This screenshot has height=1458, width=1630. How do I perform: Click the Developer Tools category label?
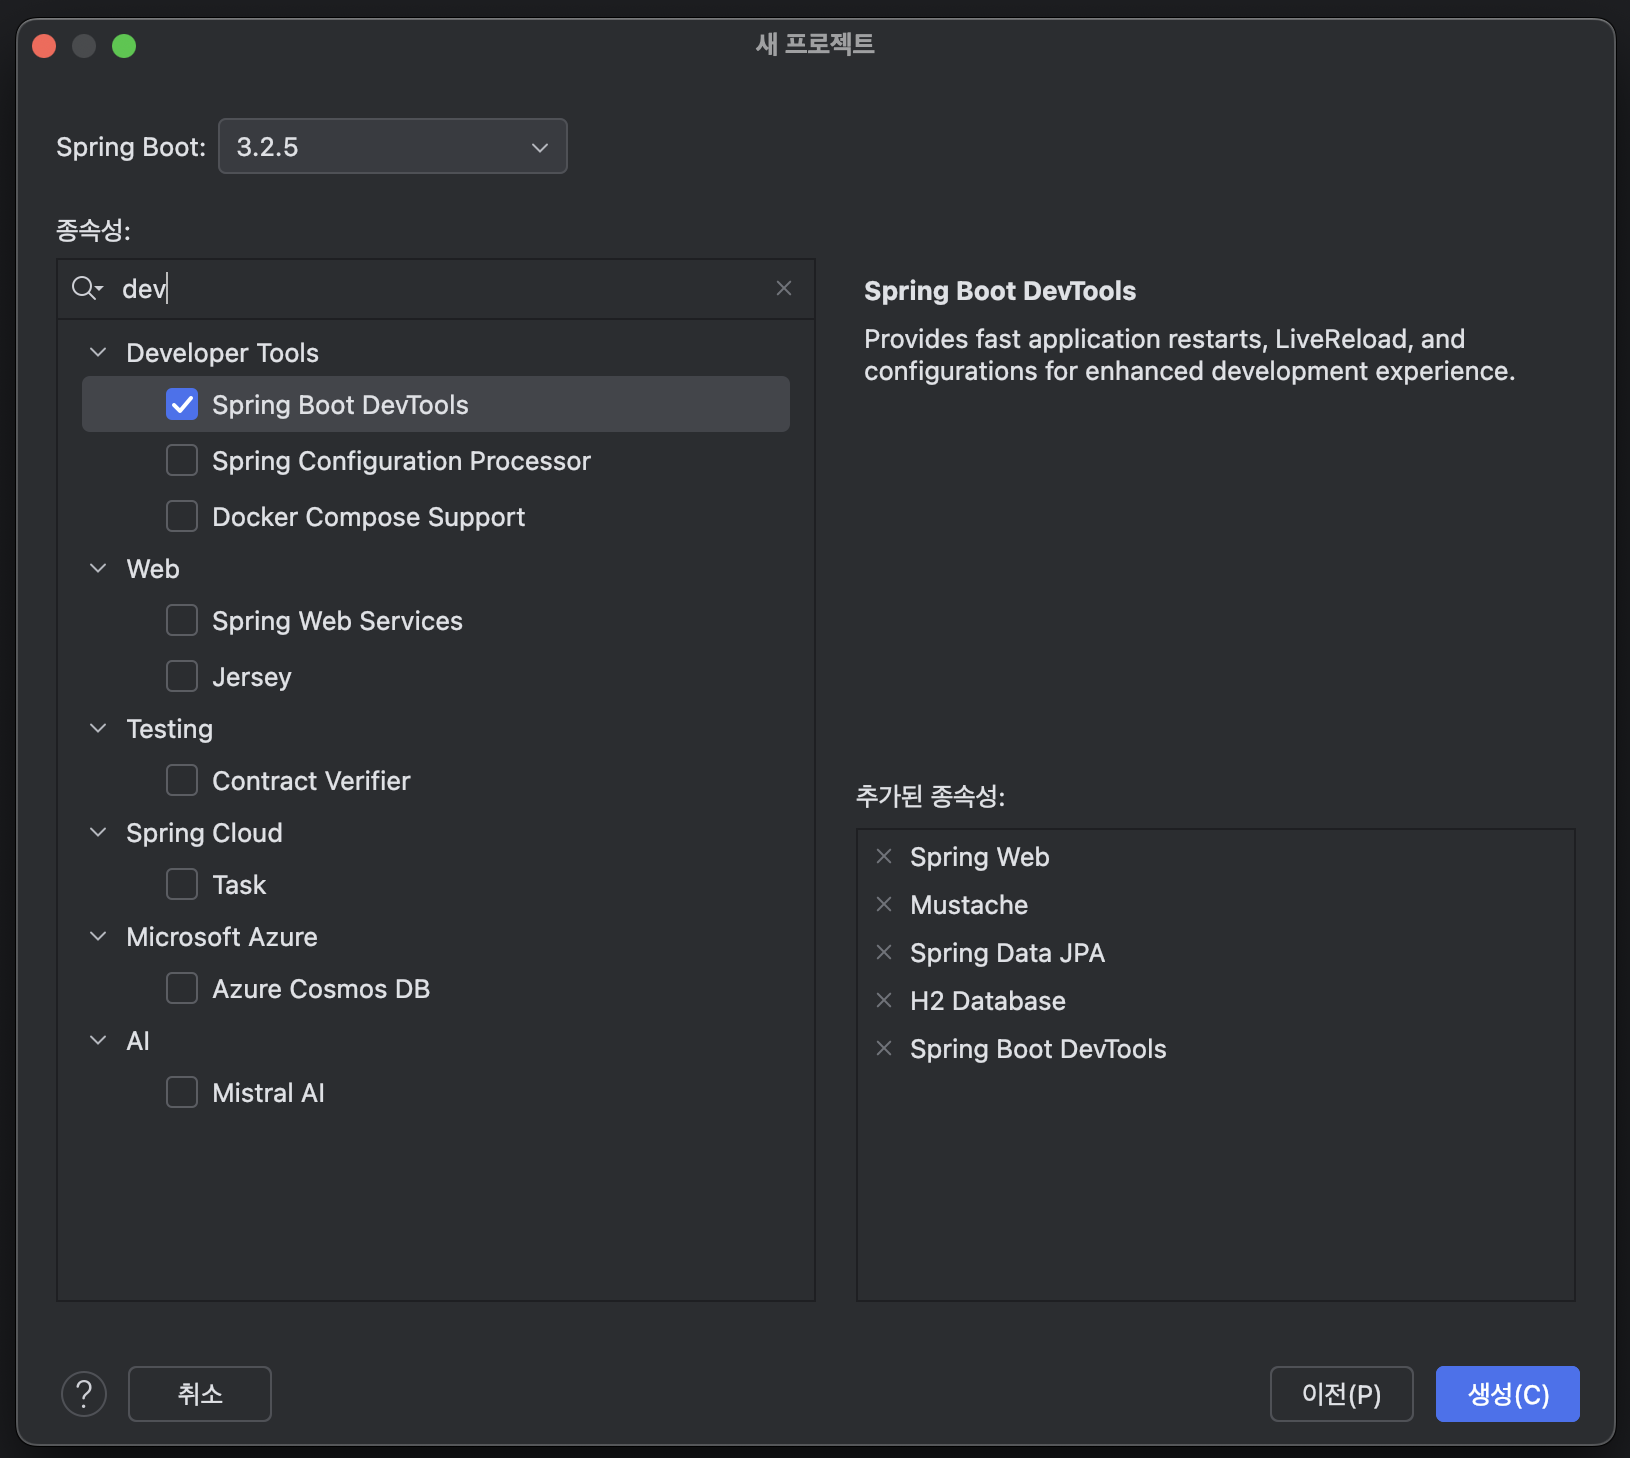(x=222, y=353)
